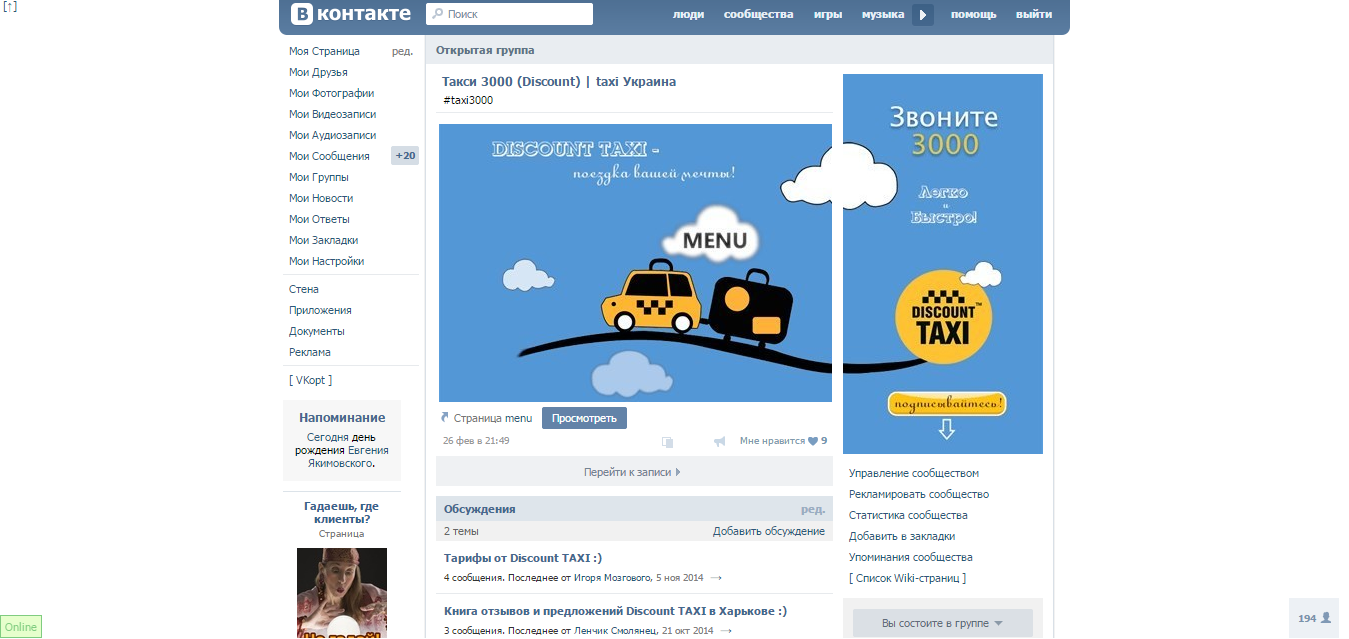This screenshot has width=1349, height=639.
Task: Click Рекламировать сообщество
Action: coord(919,494)
